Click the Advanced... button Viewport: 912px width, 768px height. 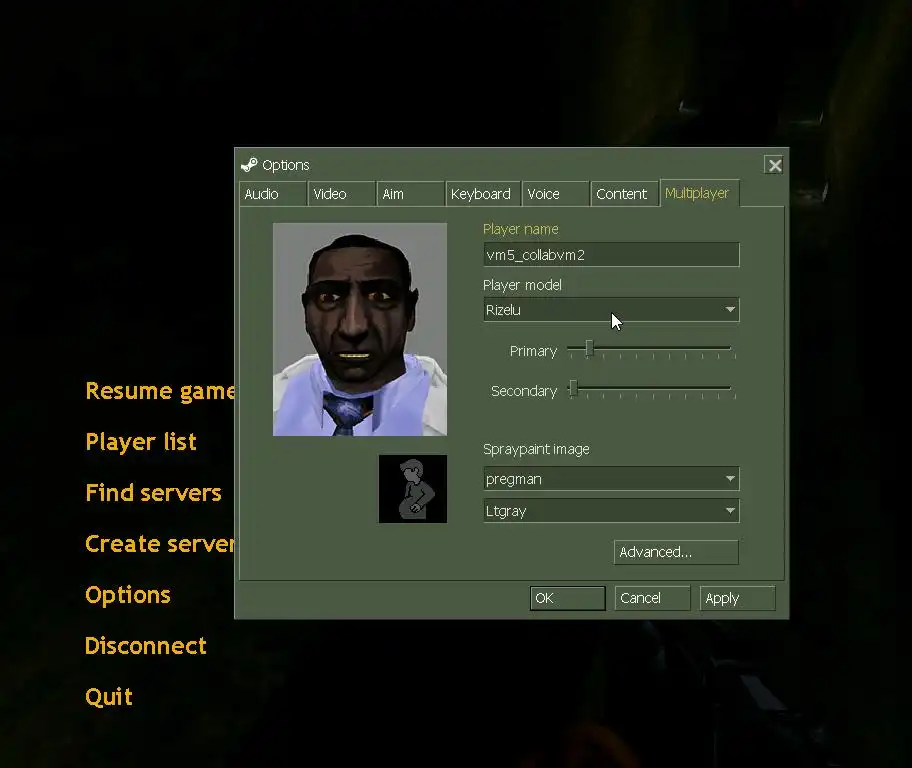(676, 552)
